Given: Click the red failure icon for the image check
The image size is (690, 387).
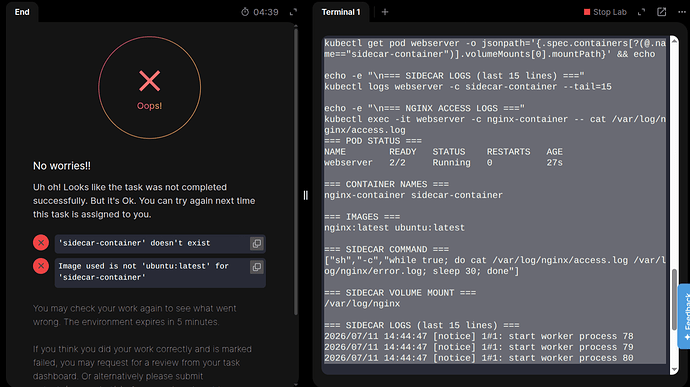Looking at the screenshot, I should [x=41, y=266].
